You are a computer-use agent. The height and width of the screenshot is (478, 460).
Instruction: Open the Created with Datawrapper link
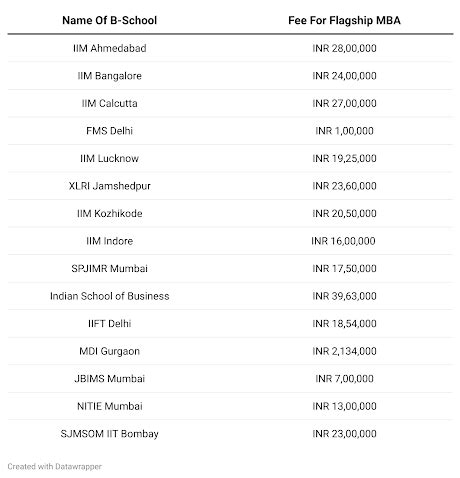coord(55,466)
